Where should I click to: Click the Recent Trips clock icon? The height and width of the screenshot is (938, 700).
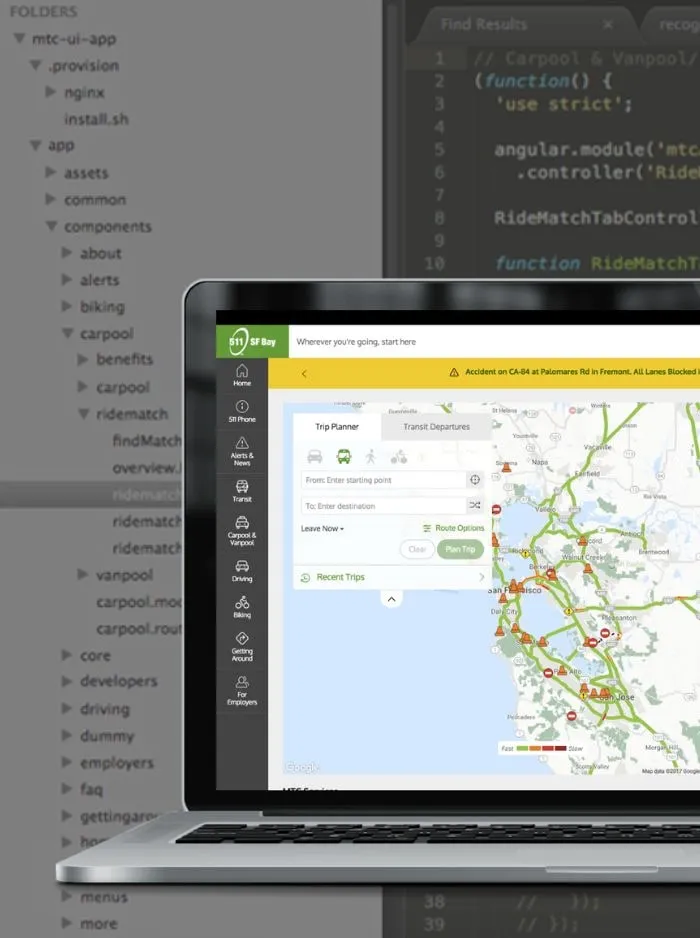(305, 577)
